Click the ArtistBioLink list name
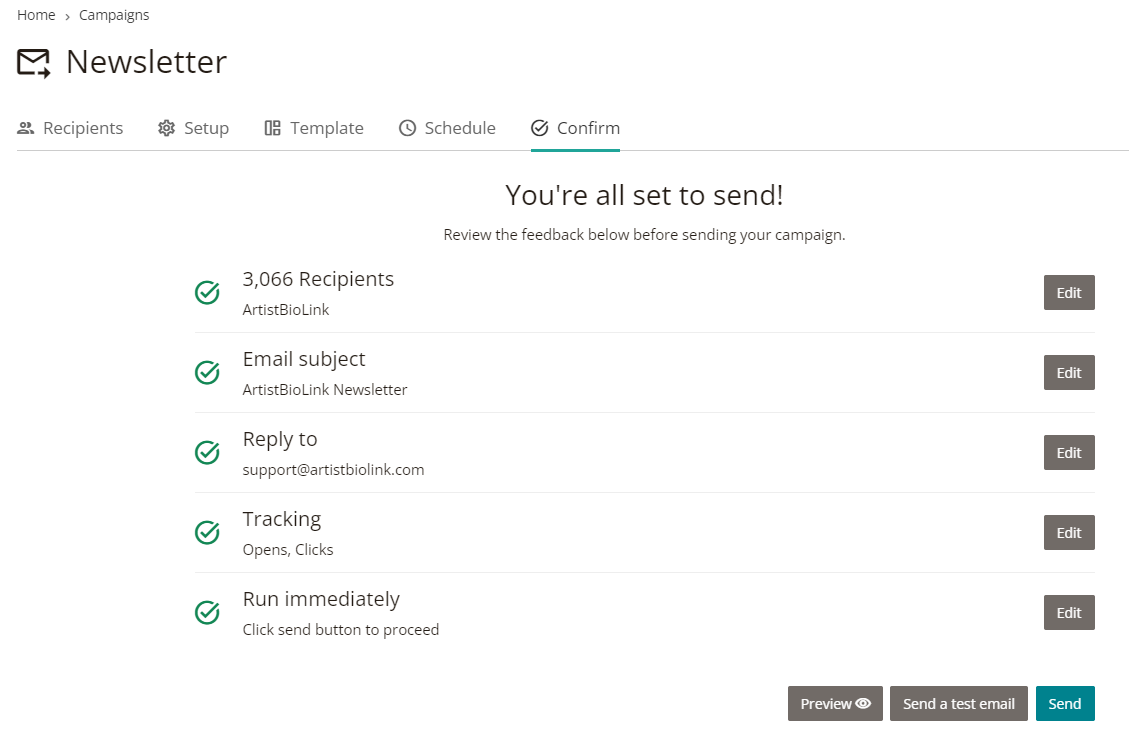The height and width of the screenshot is (750, 1129). point(286,310)
